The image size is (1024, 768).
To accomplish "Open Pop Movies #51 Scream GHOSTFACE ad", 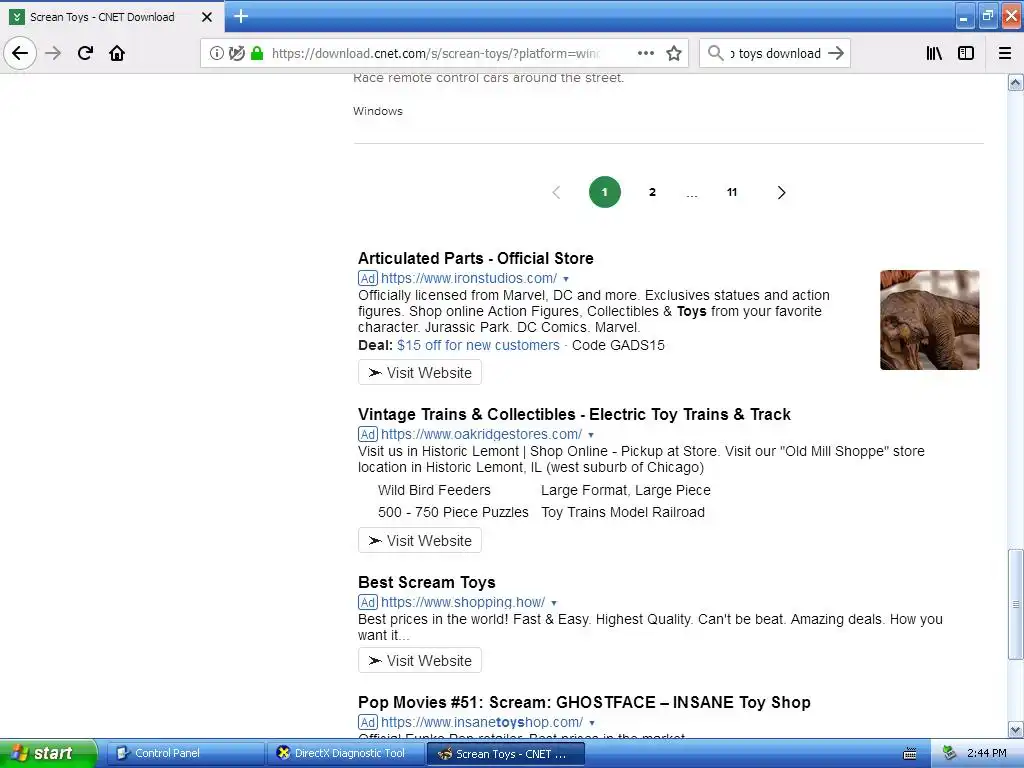I will click(584, 703).
